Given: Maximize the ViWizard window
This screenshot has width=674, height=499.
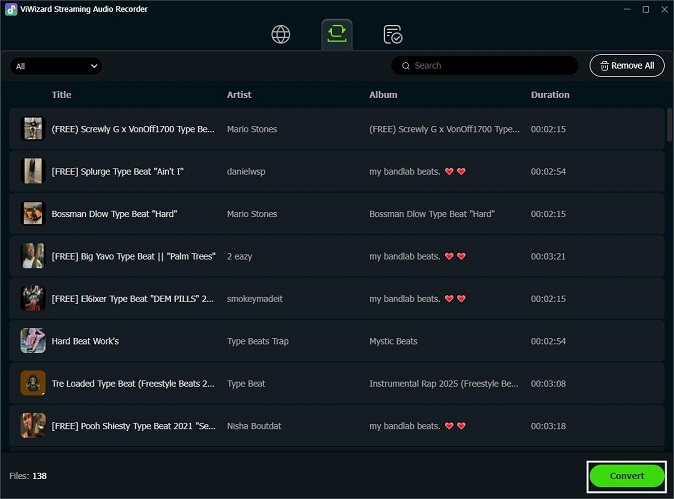Looking at the screenshot, I should (x=646, y=9).
